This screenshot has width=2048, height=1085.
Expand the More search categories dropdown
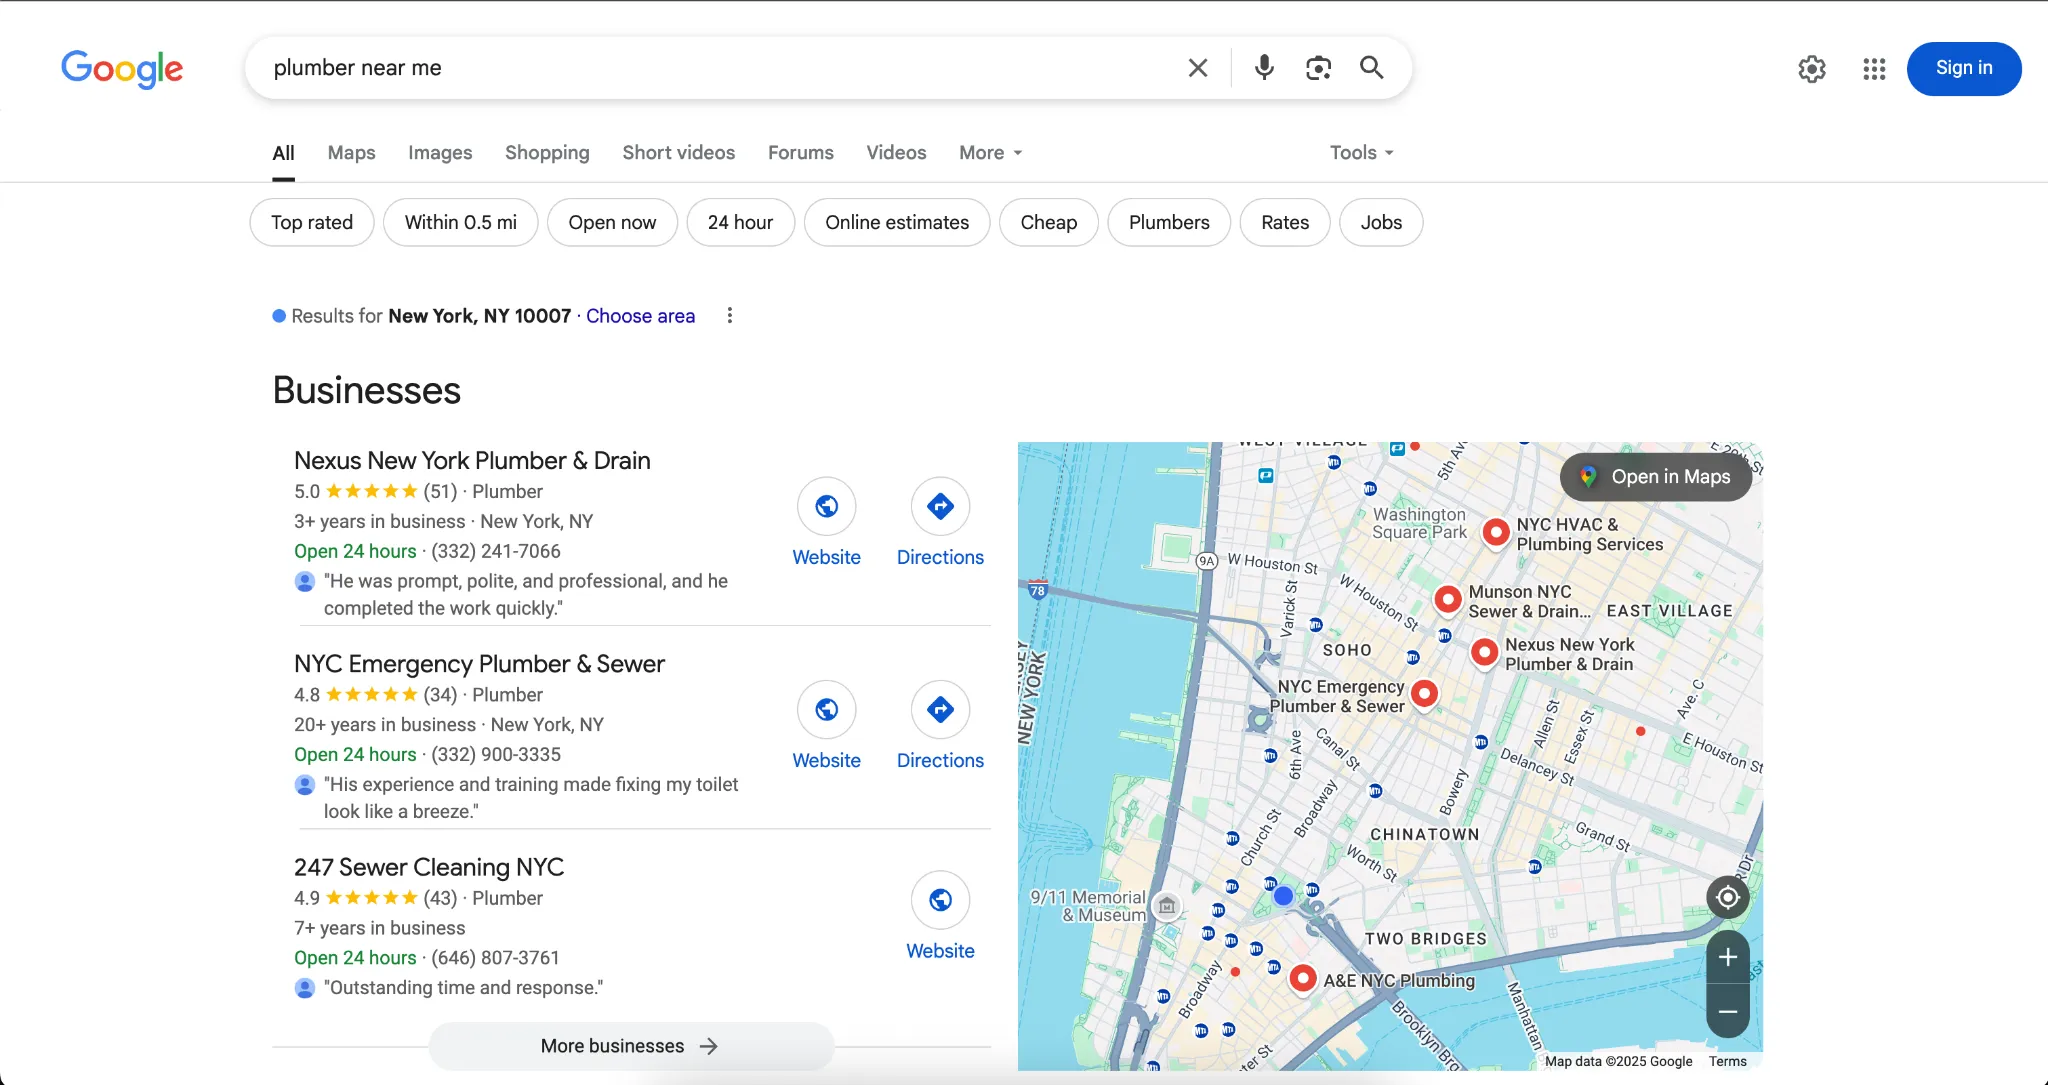[990, 153]
